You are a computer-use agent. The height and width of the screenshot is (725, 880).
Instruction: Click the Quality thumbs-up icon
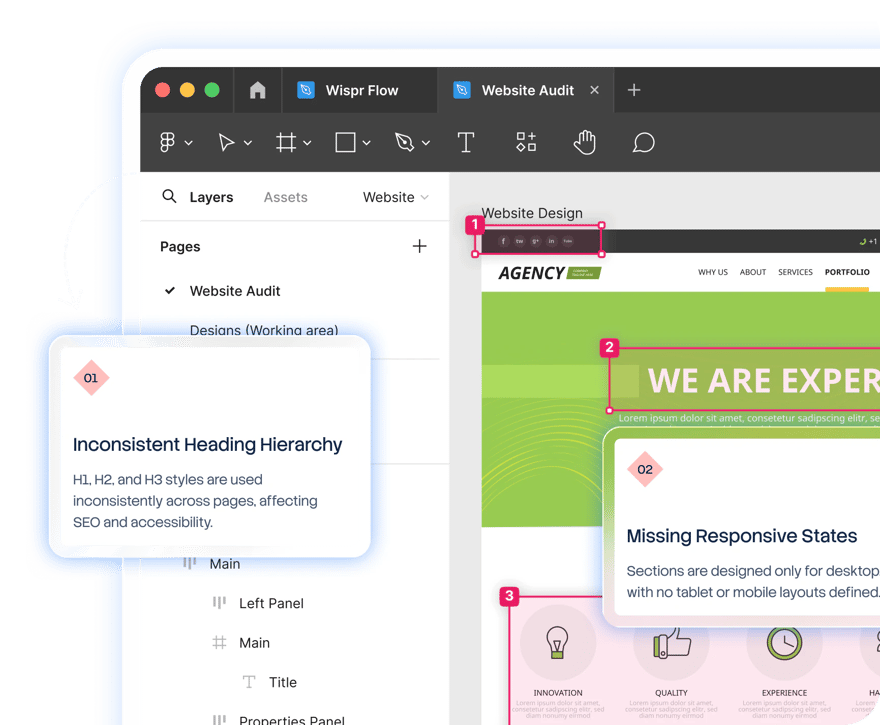click(x=671, y=643)
